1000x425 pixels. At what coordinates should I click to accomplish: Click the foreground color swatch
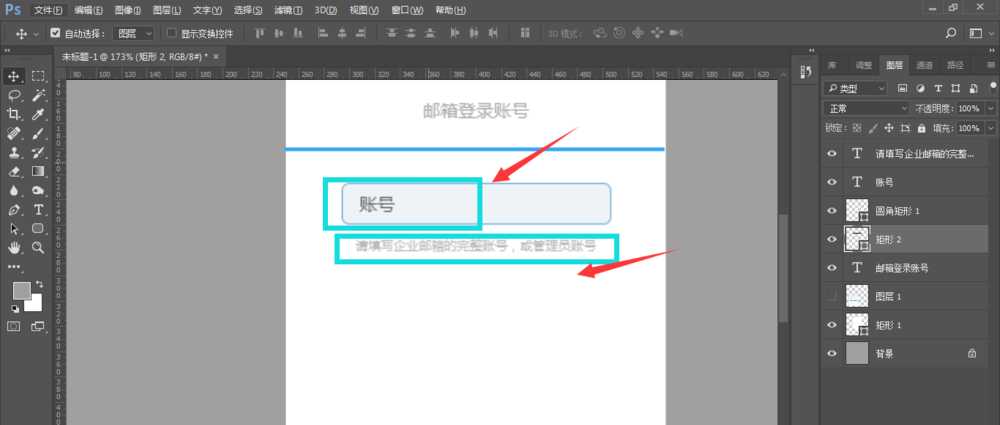21,291
